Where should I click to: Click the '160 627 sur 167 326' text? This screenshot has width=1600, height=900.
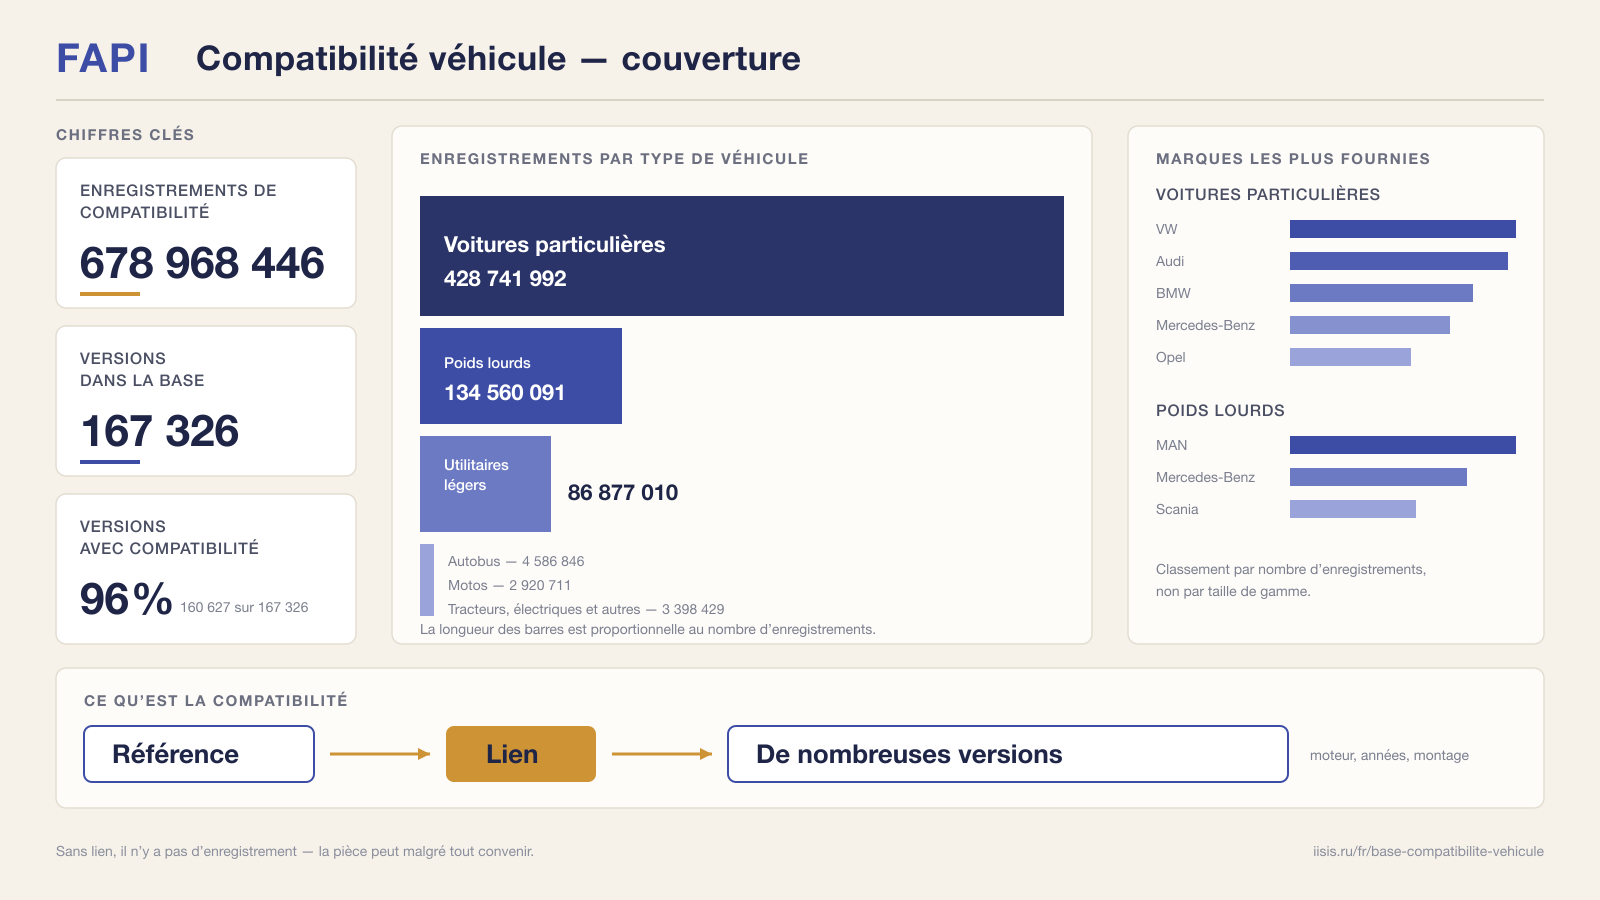244,607
